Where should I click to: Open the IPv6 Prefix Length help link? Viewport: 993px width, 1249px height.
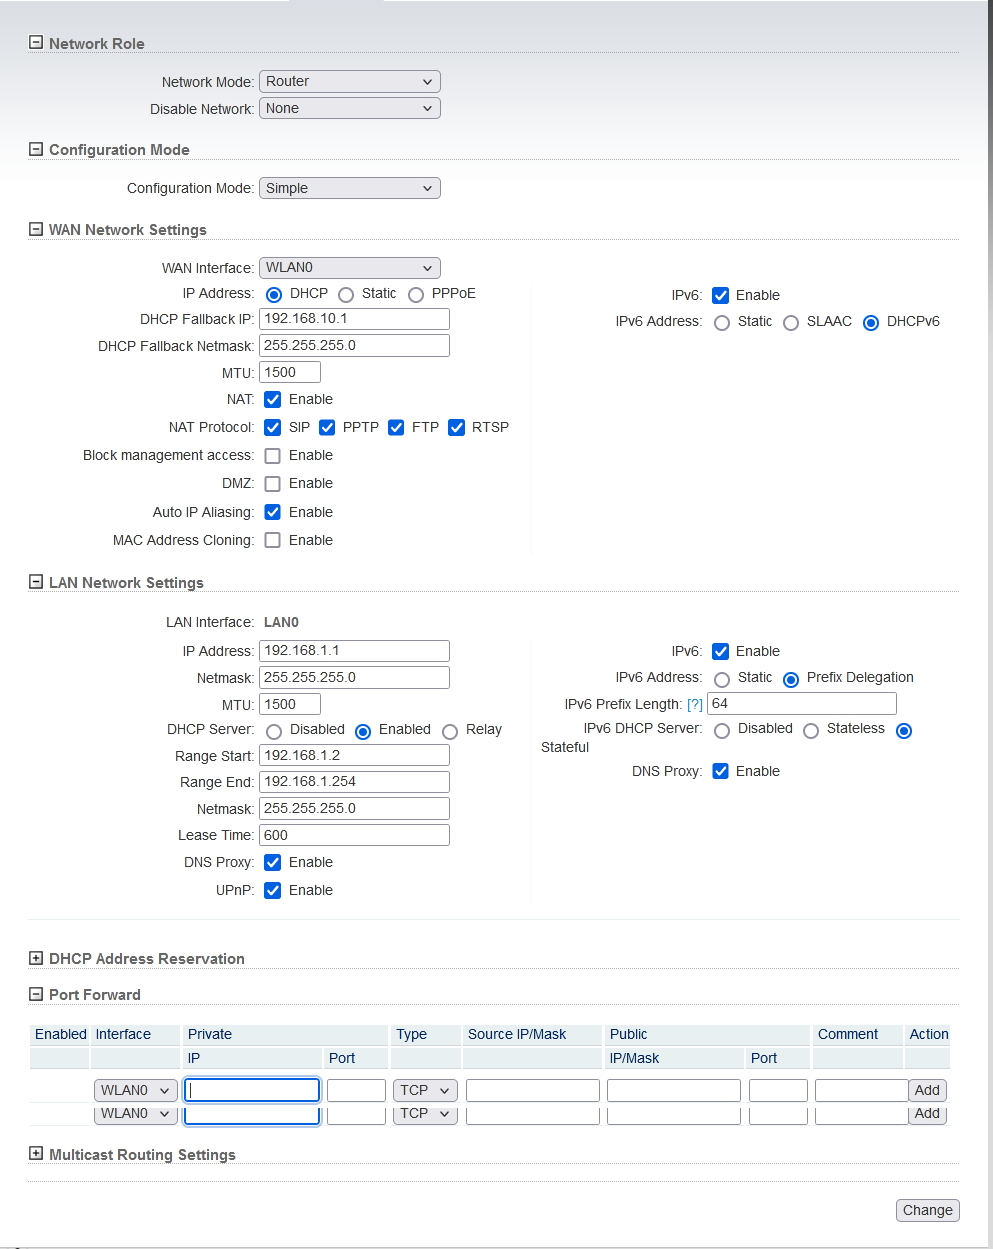pos(694,704)
